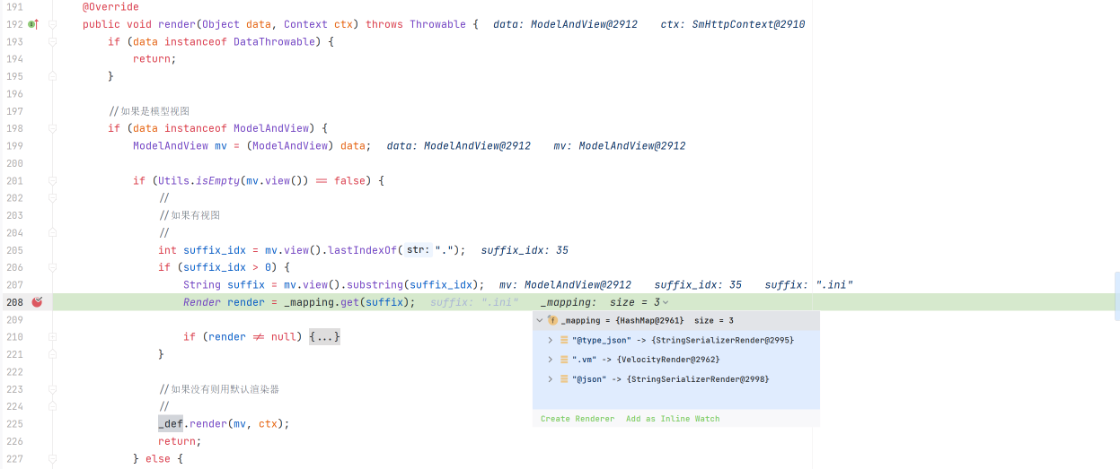Click inline hint mv: ModelAndView@2912 on line 199
Image resolution: width=1120 pixels, height=469 pixels.
pyautogui.click(x=619, y=146)
